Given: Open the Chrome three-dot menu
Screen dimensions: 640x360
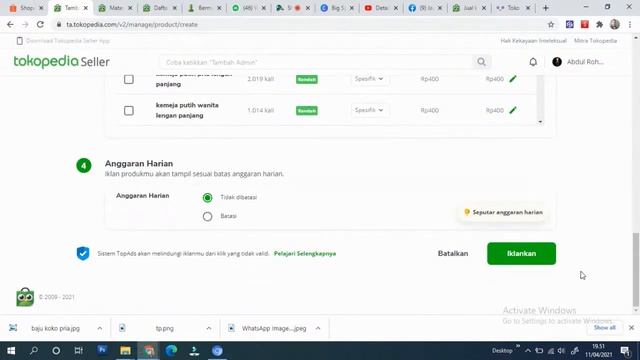Looking at the screenshot, I should pyautogui.click(x=630, y=24).
